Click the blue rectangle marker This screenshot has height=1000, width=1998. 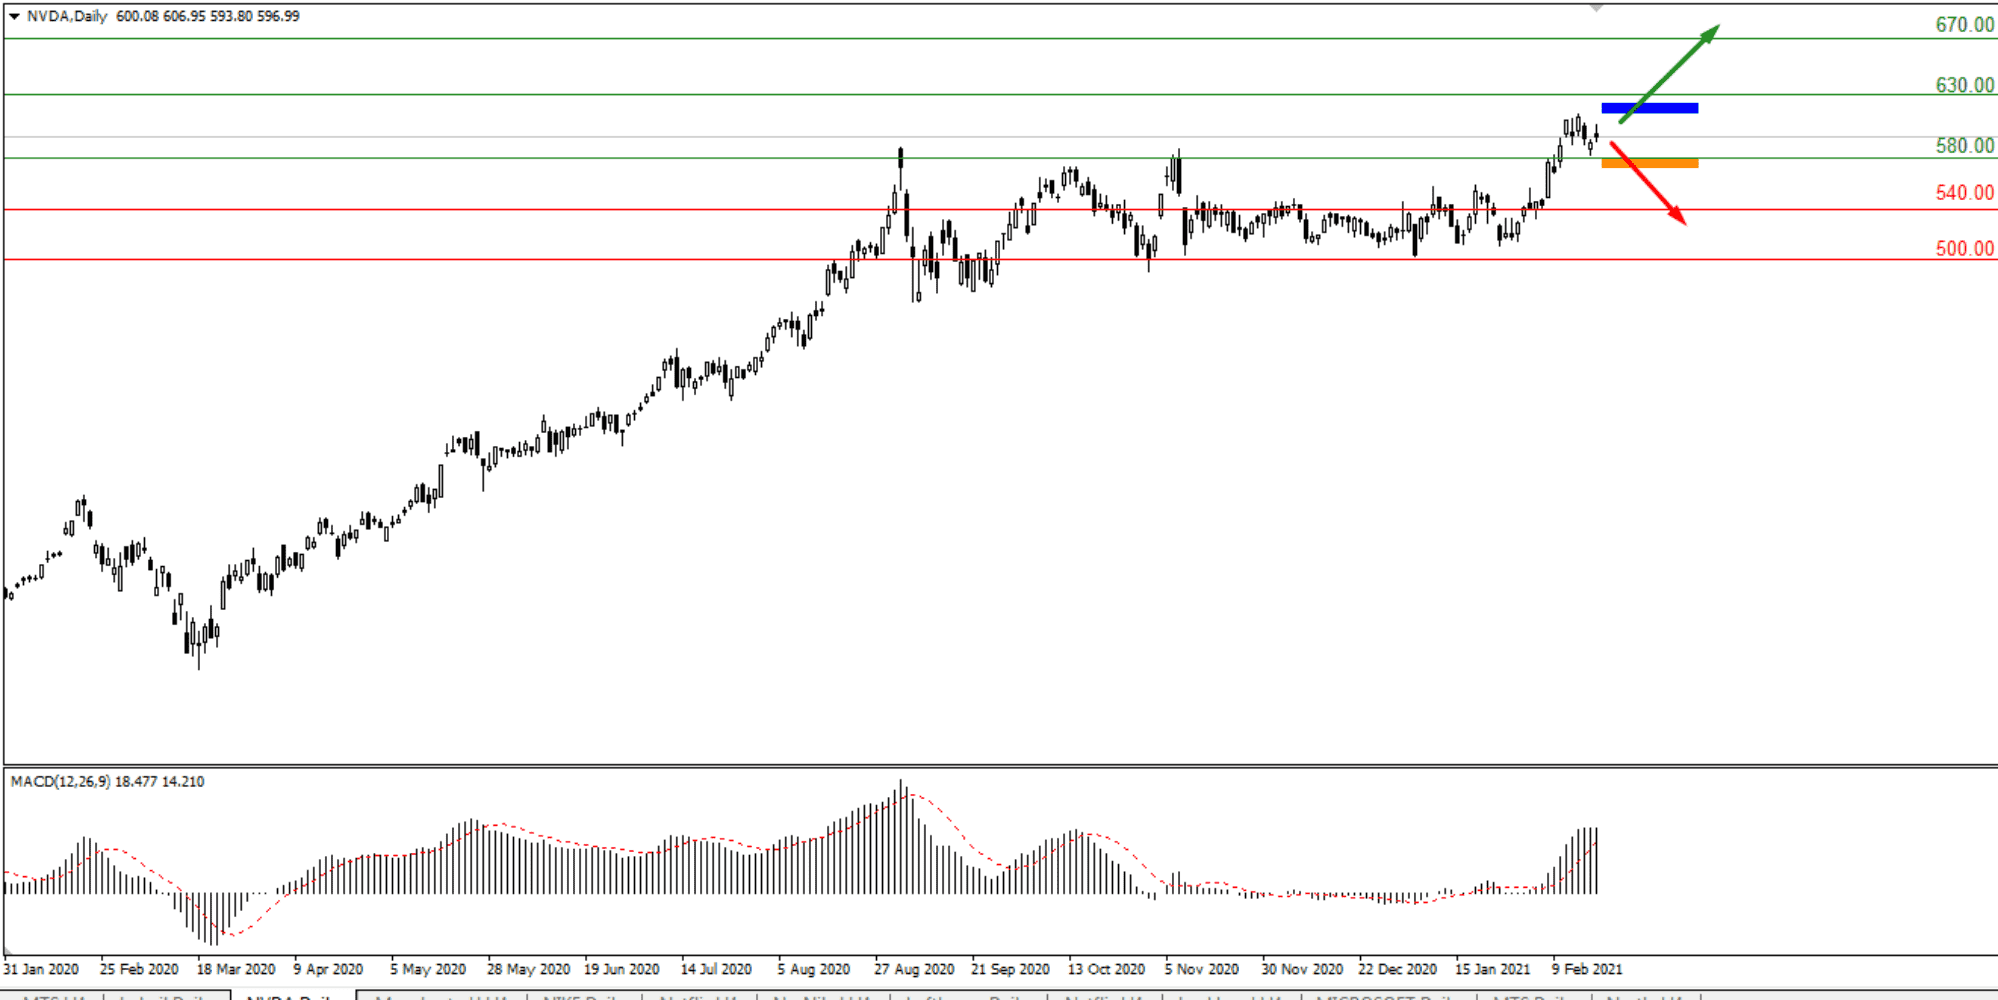[x=1649, y=108]
